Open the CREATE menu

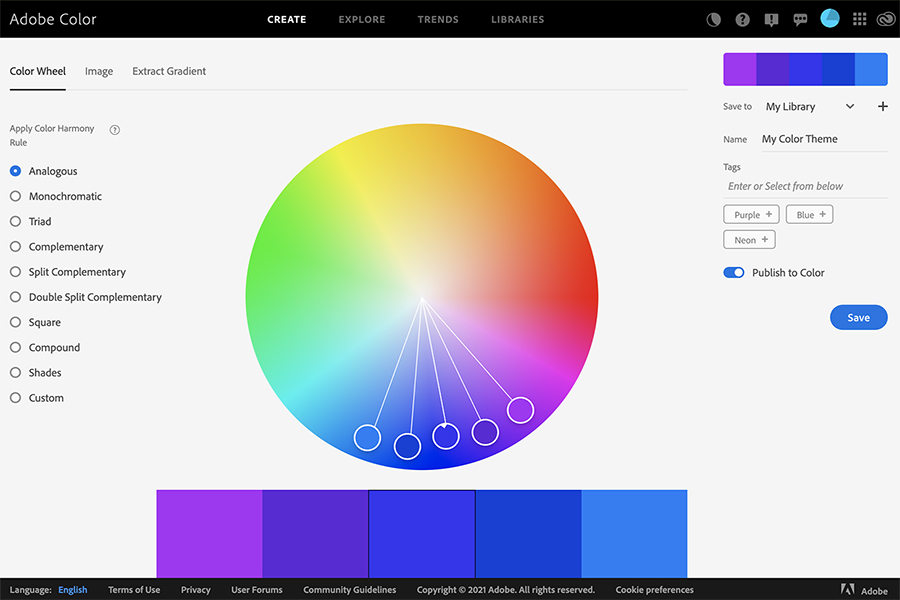click(x=286, y=20)
